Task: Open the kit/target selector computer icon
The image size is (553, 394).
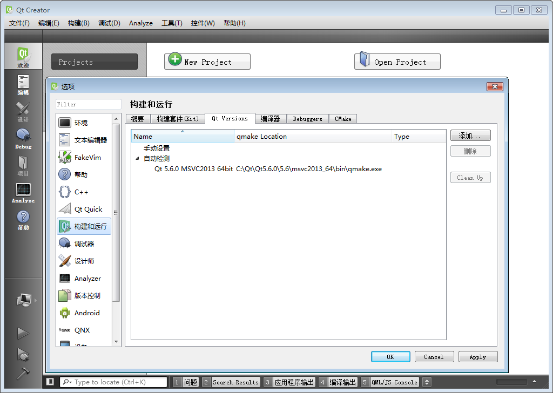Action: click(24, 300)
